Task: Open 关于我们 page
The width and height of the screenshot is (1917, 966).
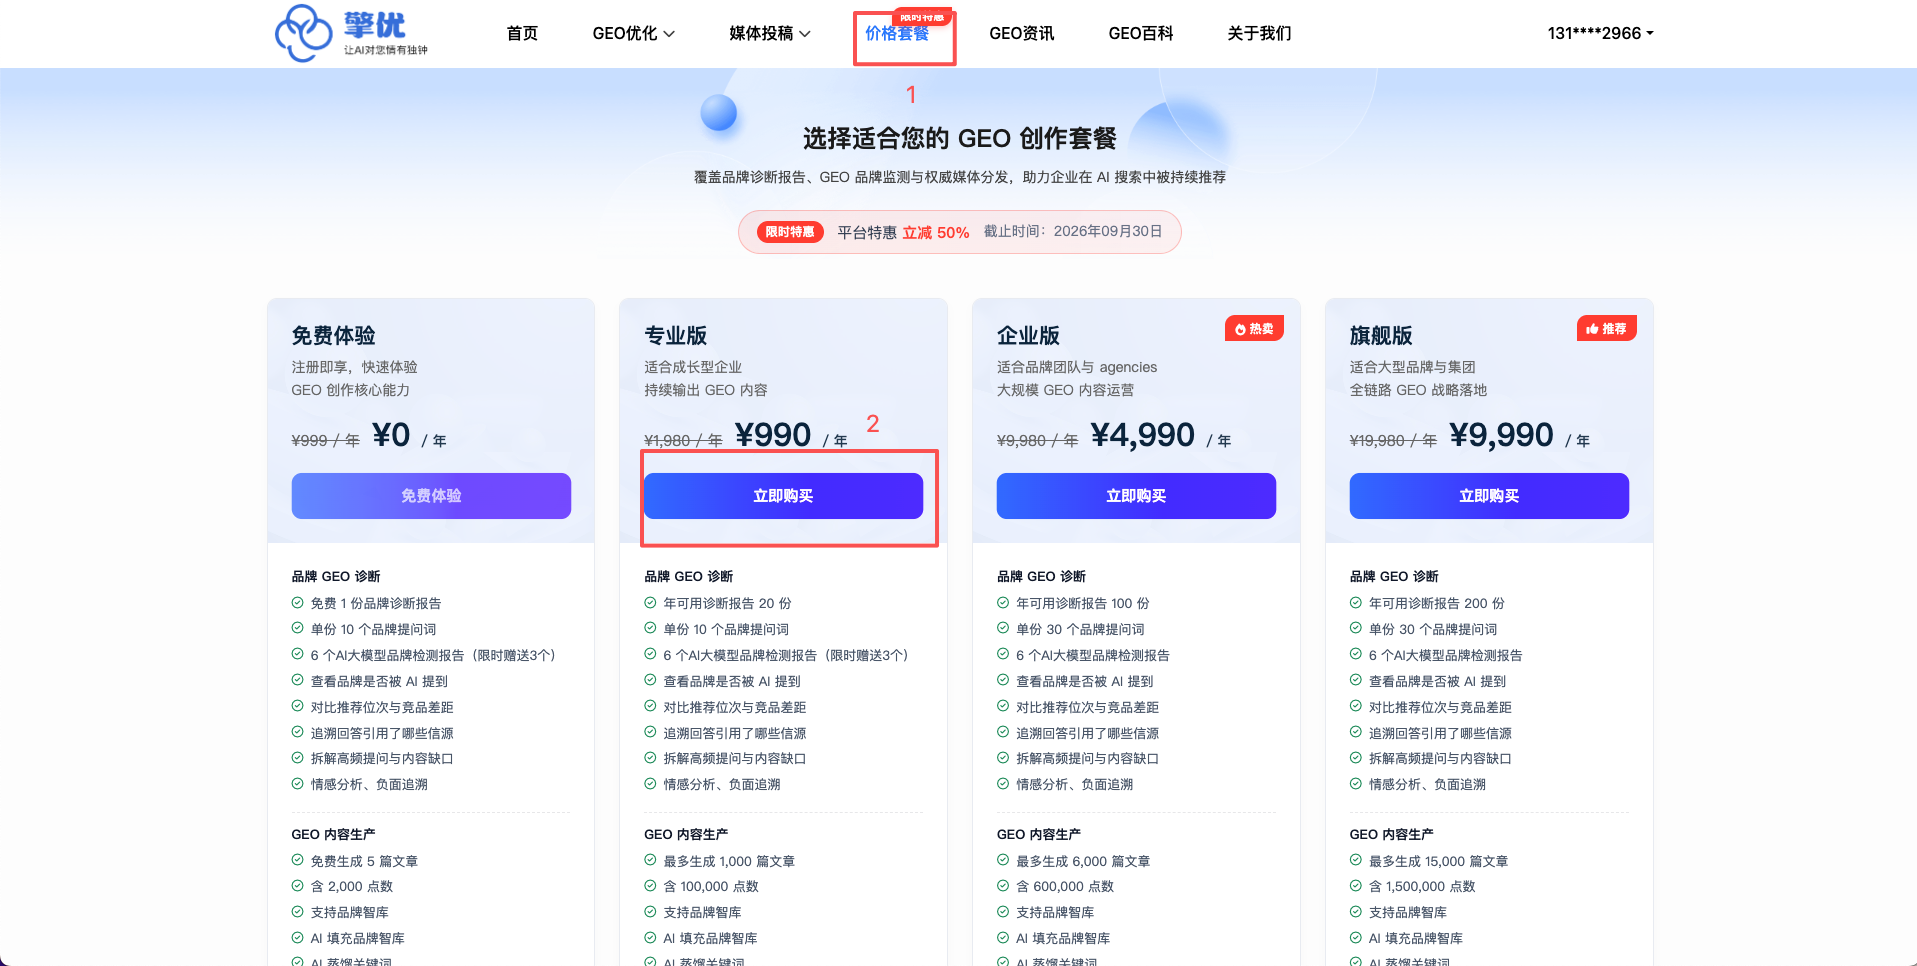Action: [1259, 33]
